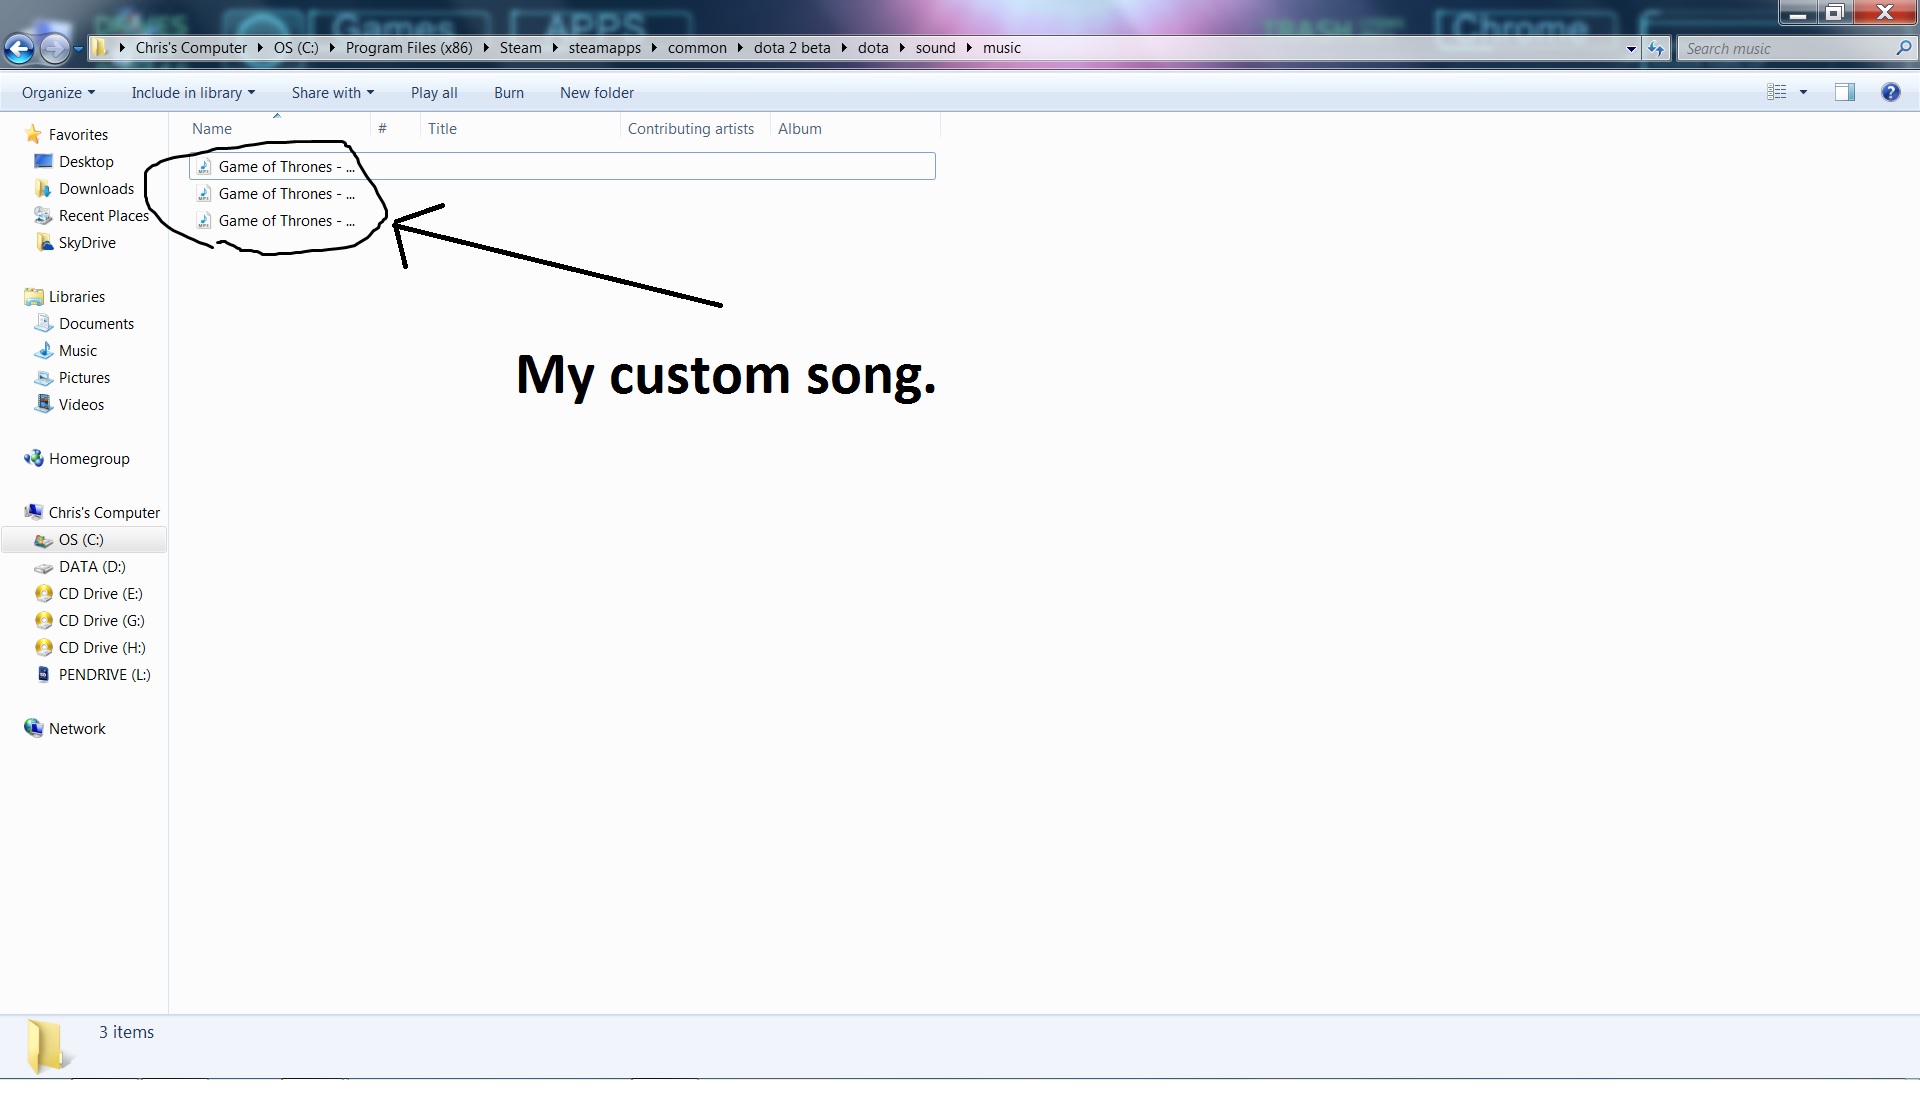Click the Play all button
1920x1100 pixels.
434,93
